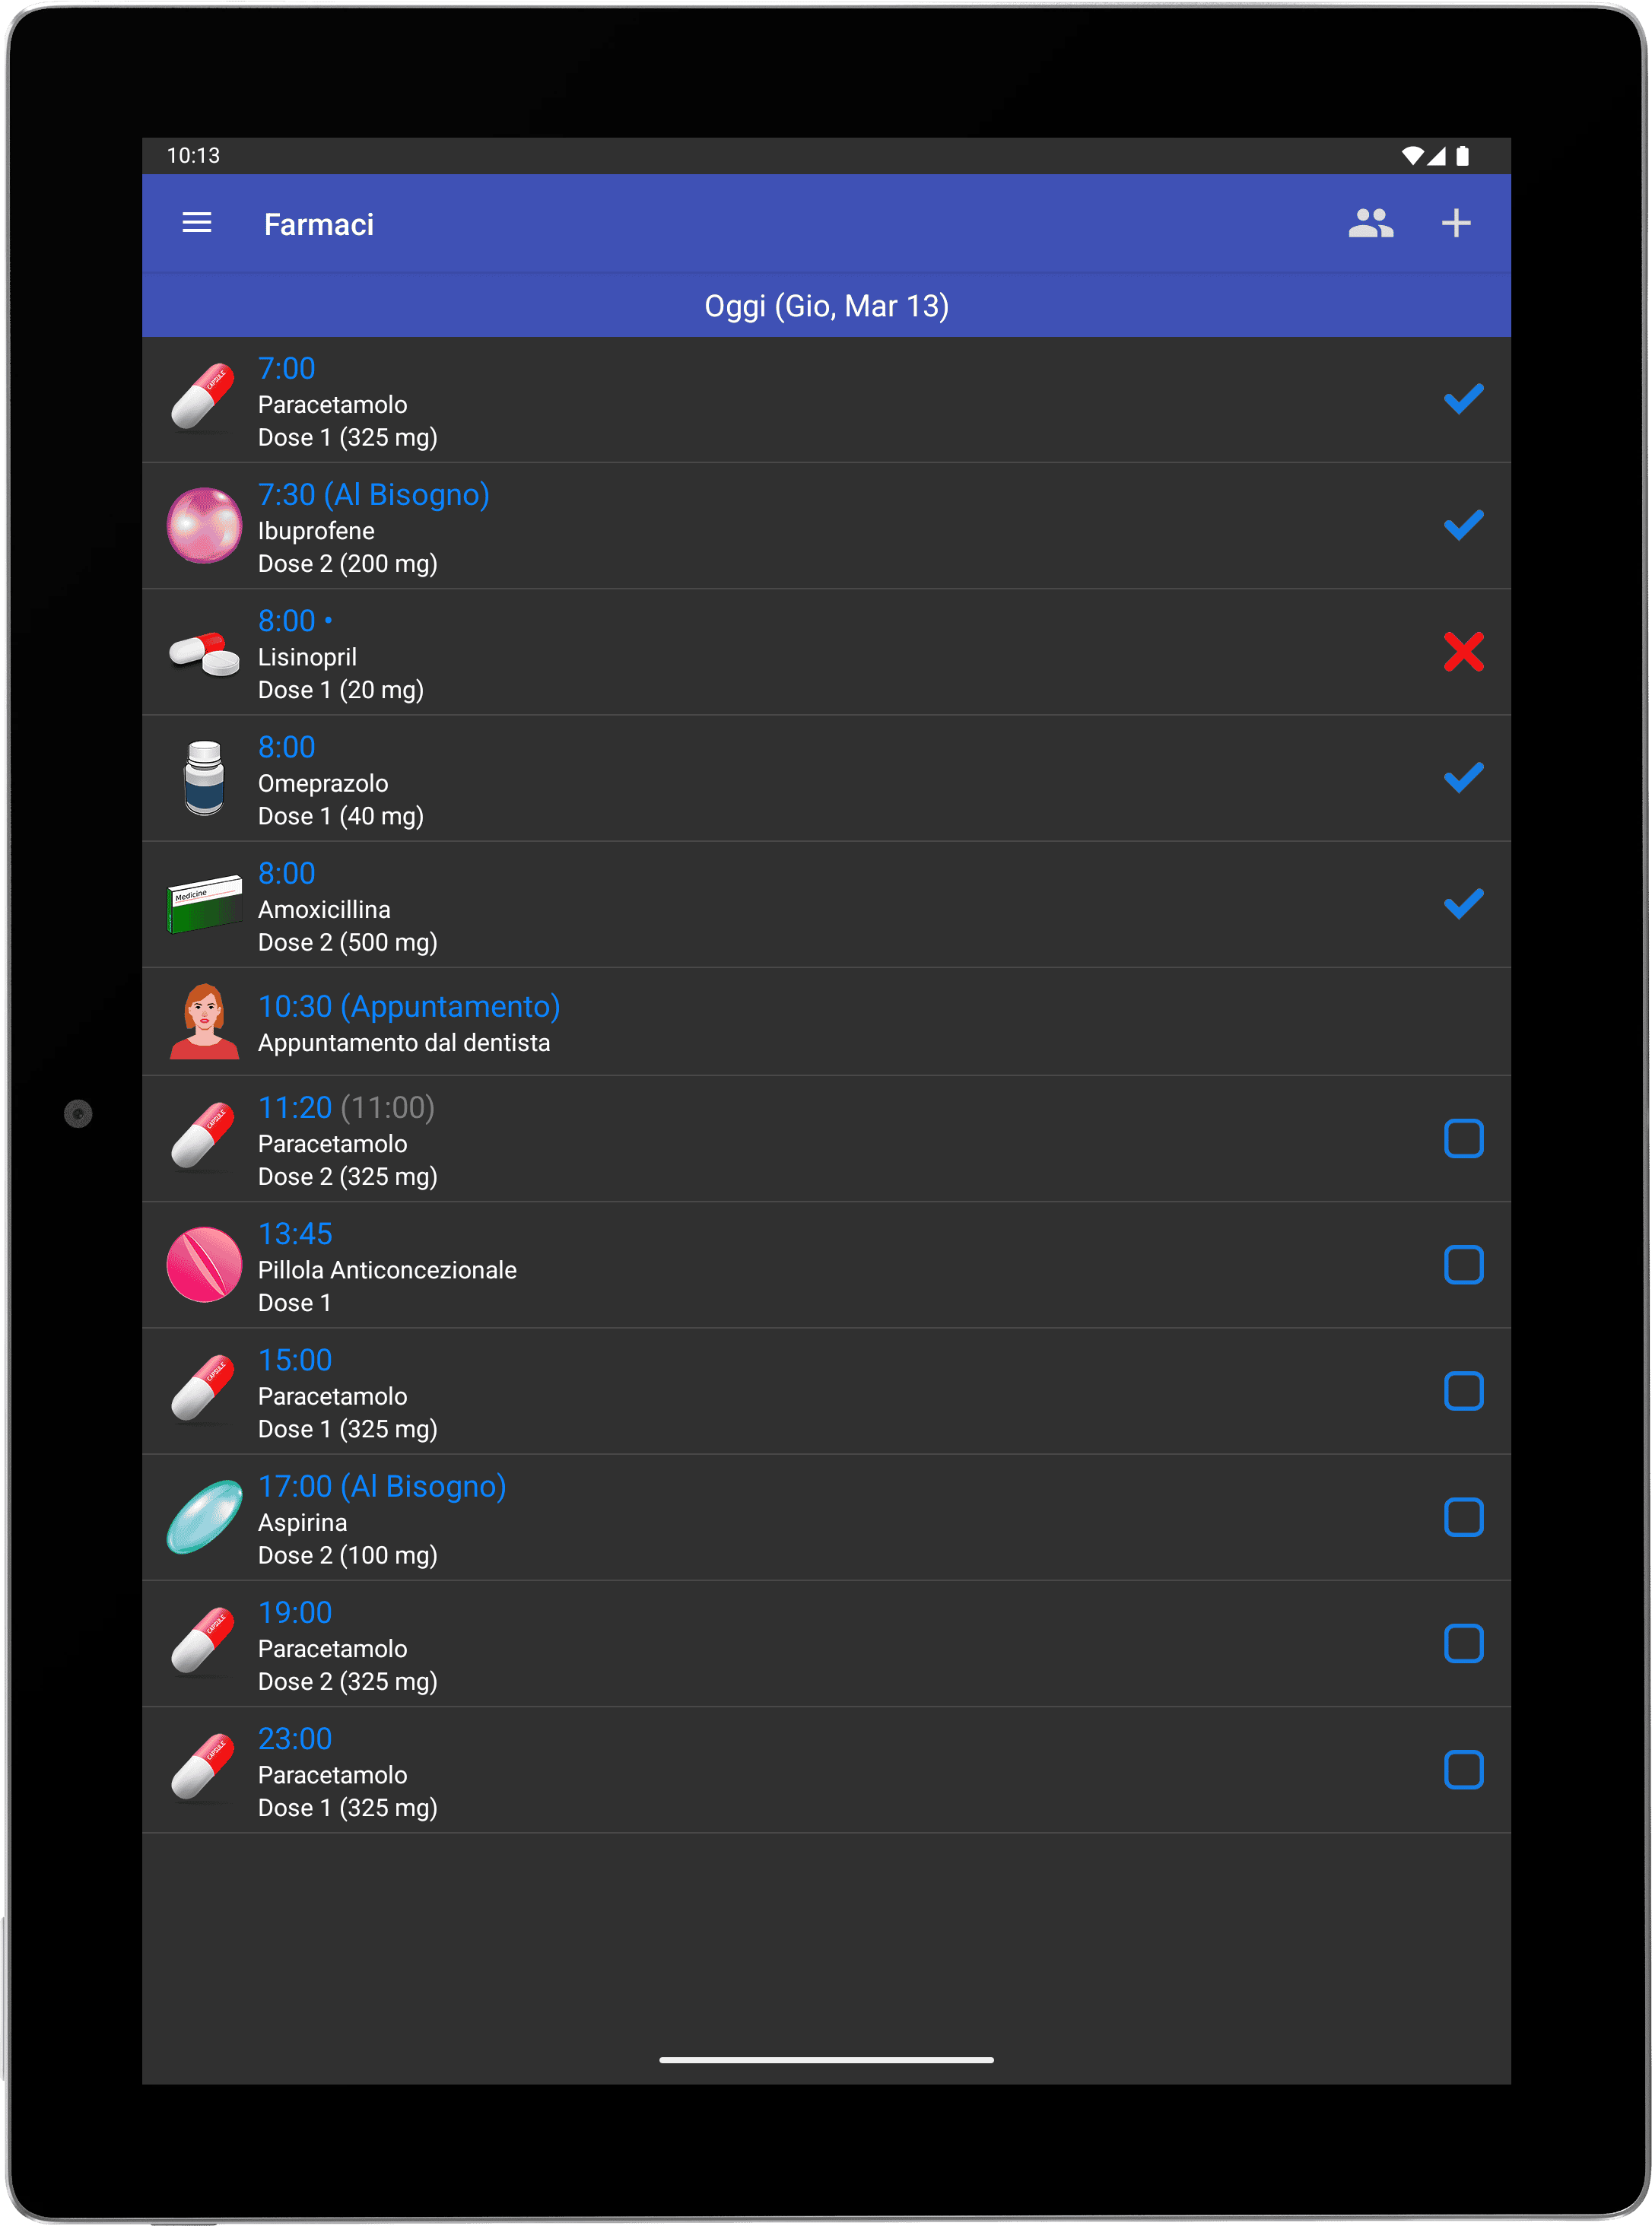This screenshot has height=2226, width=1652.
Task: Open the 8:00 Lisinopril entry
Action: click(826, 652)
